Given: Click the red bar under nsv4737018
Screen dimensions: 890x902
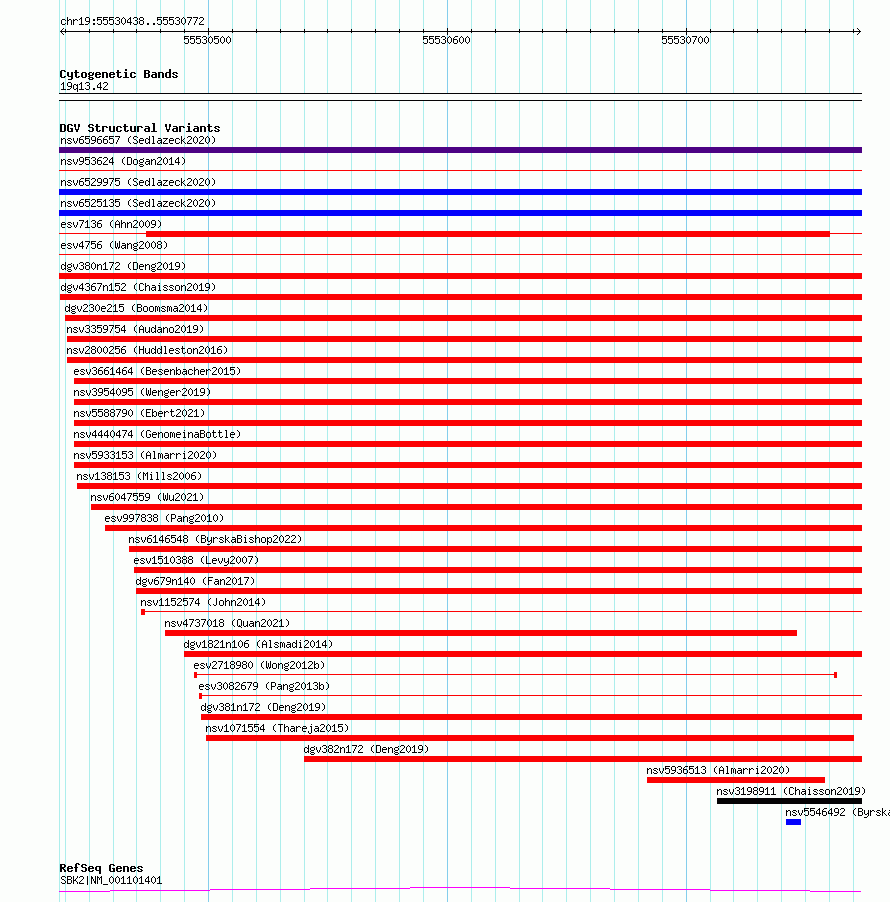Looking at the screenshot, I should (x=481, y=633).
